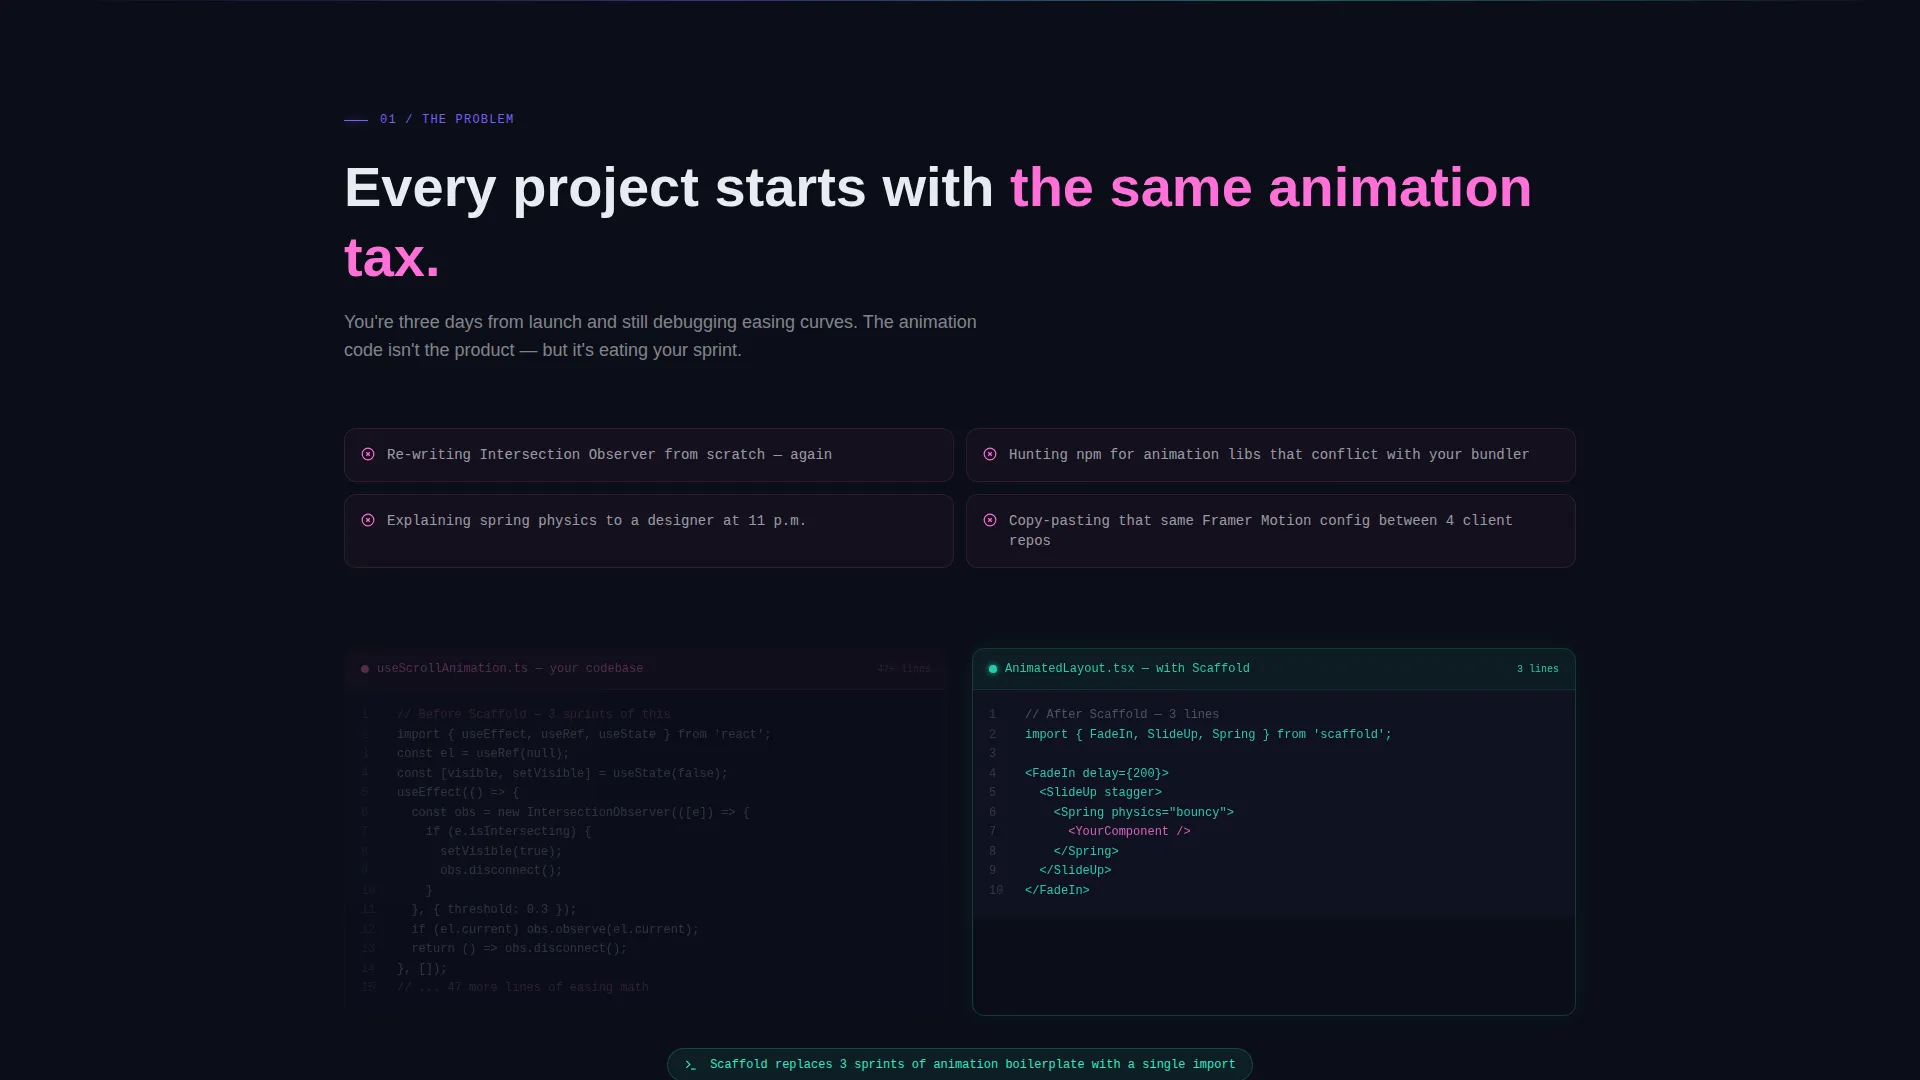Click the useScrollAnimation.ts — your codebase file title
This screenshot has width=1920, height=1080.
pos(510,668)
